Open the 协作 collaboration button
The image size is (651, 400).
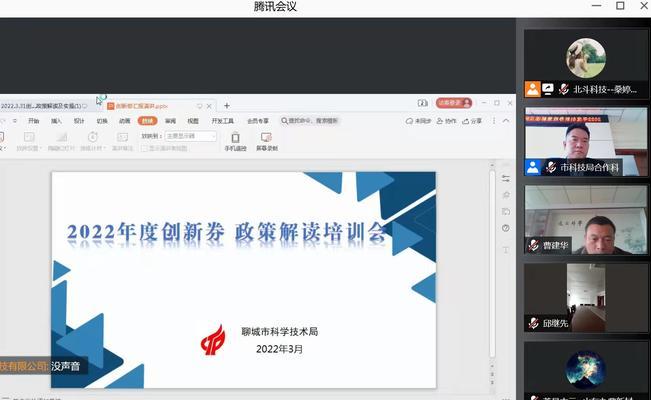(446, 121)
